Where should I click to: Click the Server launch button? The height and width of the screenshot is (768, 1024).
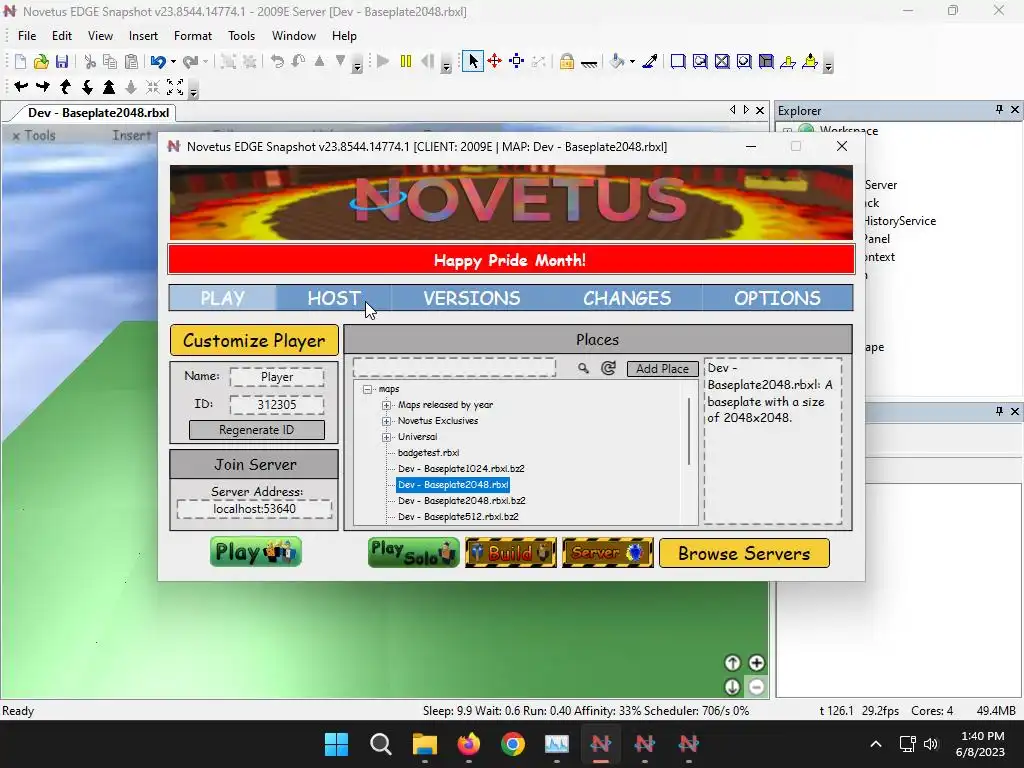[607, 552]
